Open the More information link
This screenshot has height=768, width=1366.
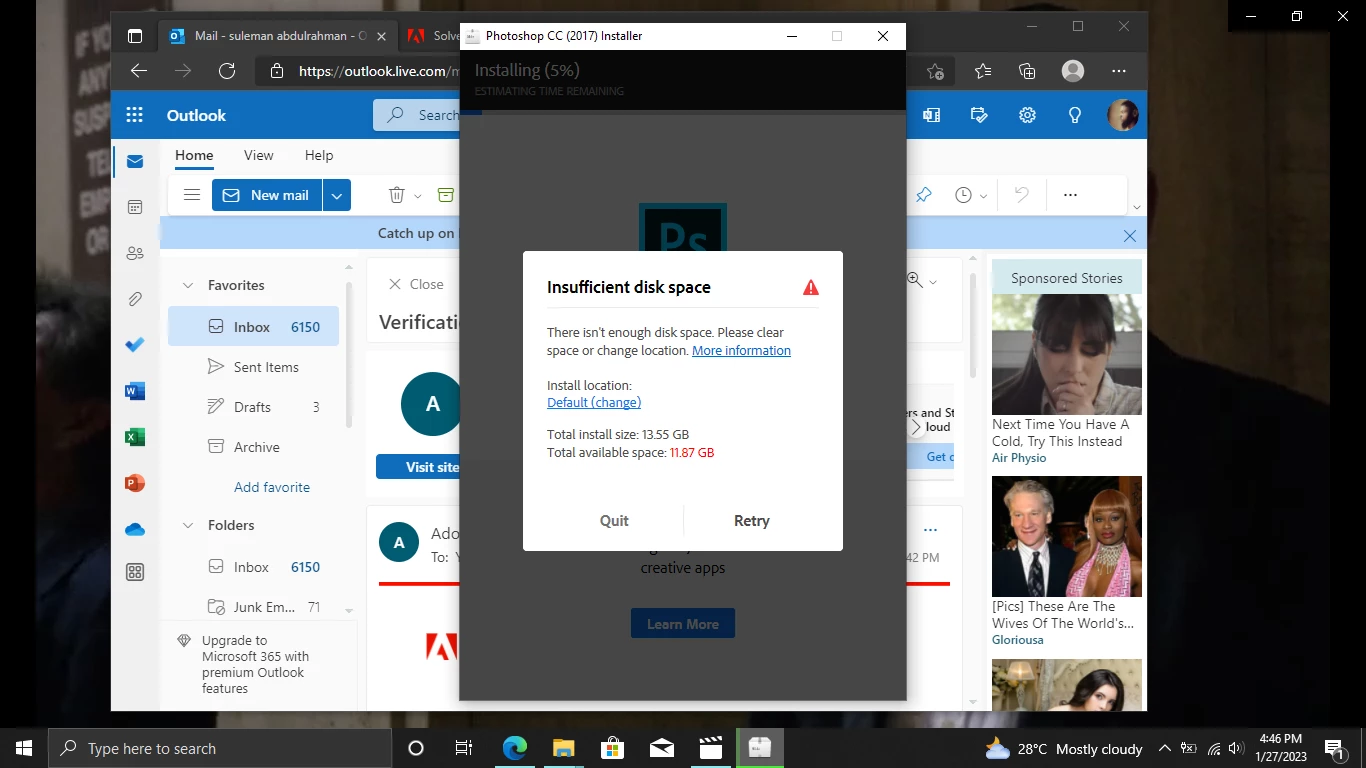pyautogui.click(x=741, y=351)
